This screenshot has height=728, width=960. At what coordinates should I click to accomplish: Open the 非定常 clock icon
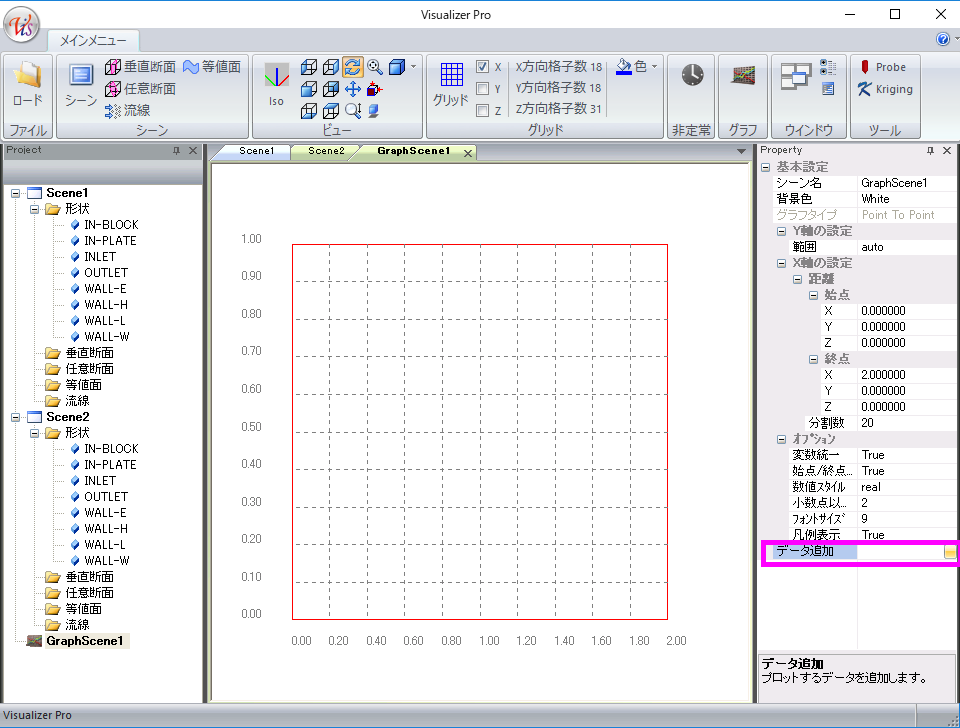pyautogui.click(x=692, y=76)
